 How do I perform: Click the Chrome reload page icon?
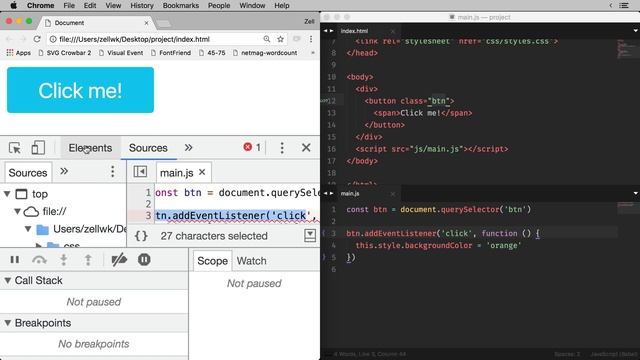coord(37,39)
